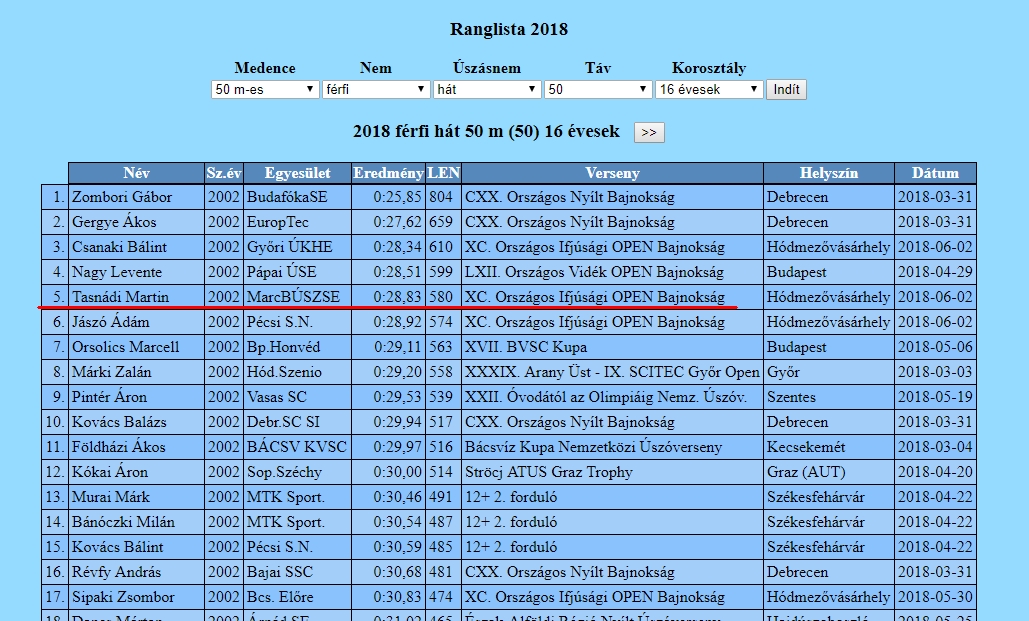Select the Ströcj ATUS Graz Trophy entry
This screenshot has height=621, width=1029.
[x=549, y=472]
